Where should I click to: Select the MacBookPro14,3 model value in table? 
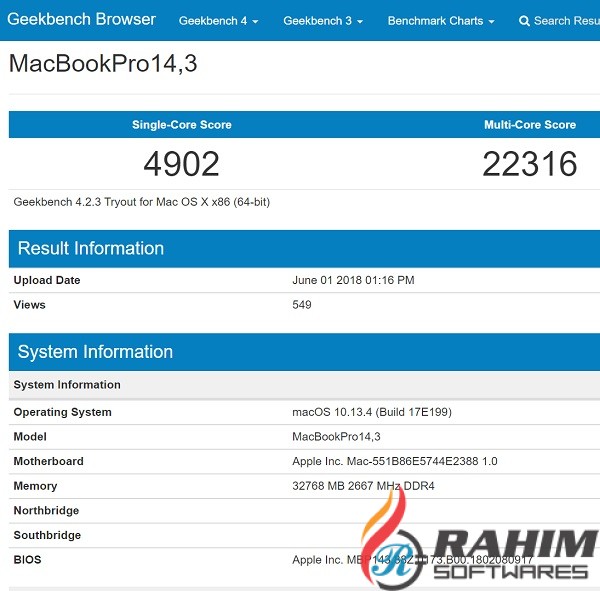336,437
